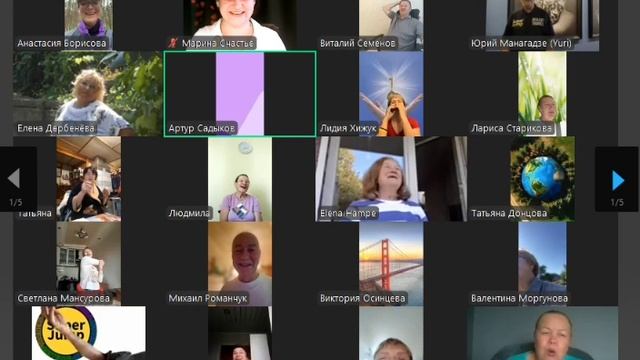
Task: Select Elena Hampe video tile
Action: click(x=391, y=179)
